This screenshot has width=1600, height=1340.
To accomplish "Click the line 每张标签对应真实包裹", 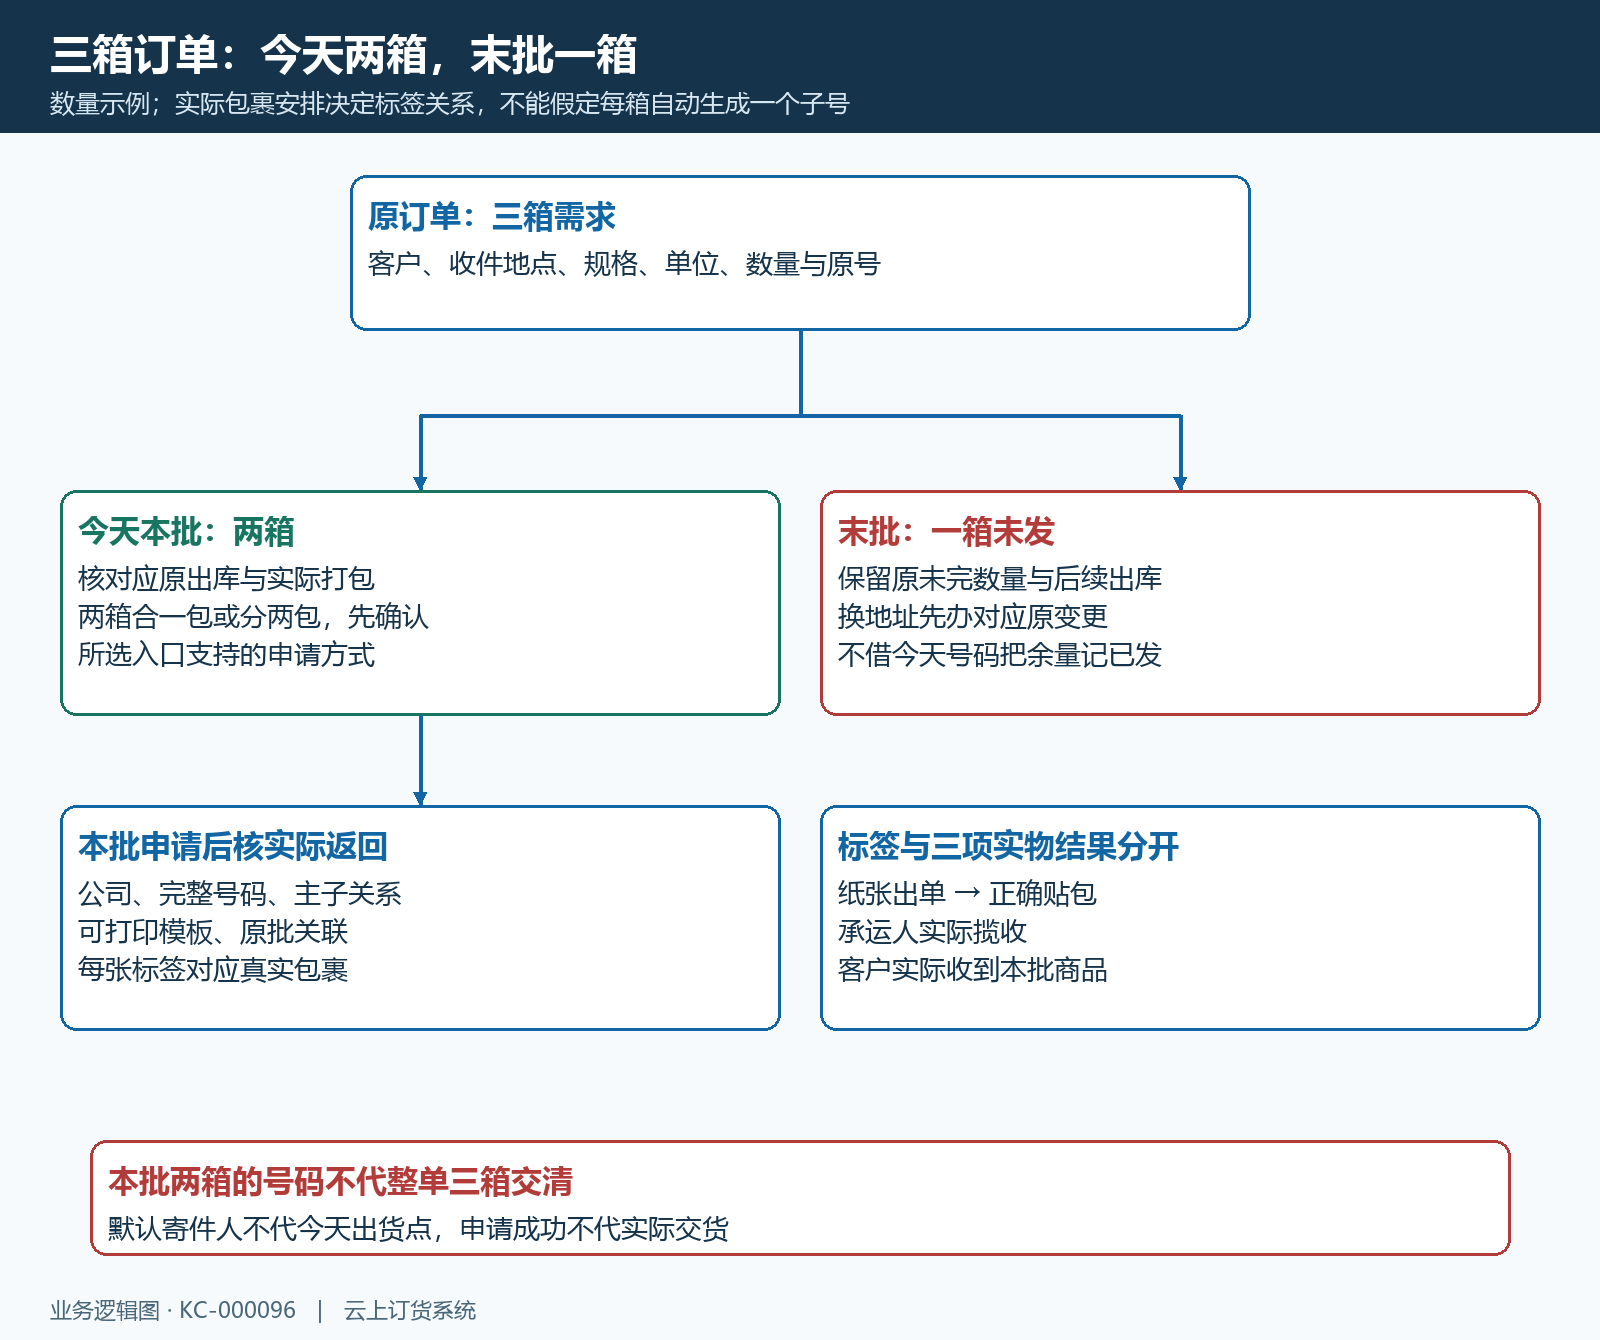I will point(213,970).
